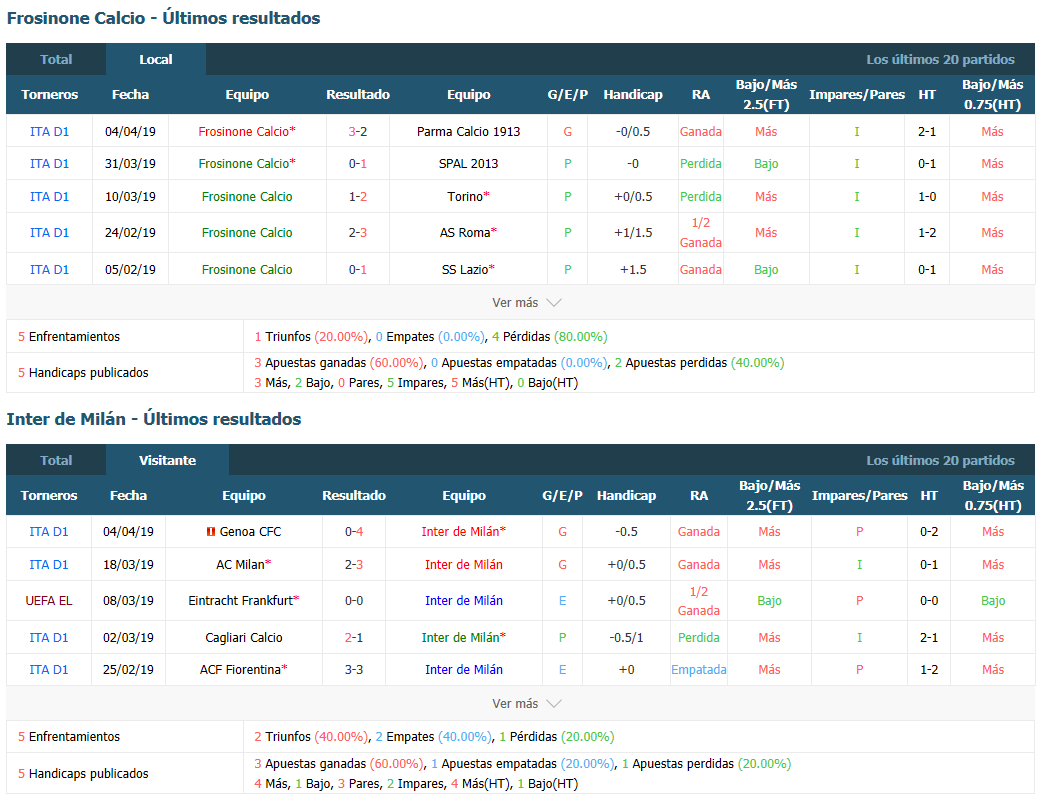Click the date 08/03/19

(128, 601)
